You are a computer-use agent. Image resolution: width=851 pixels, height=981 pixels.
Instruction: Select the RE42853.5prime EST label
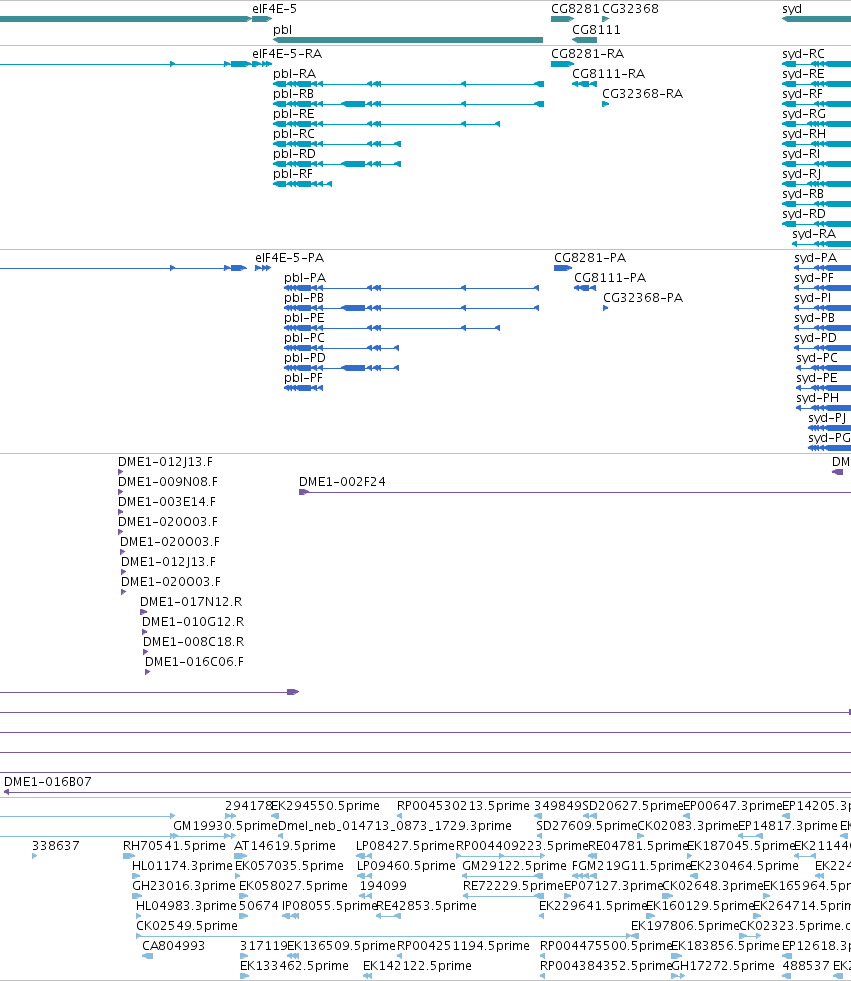(426, 906)
